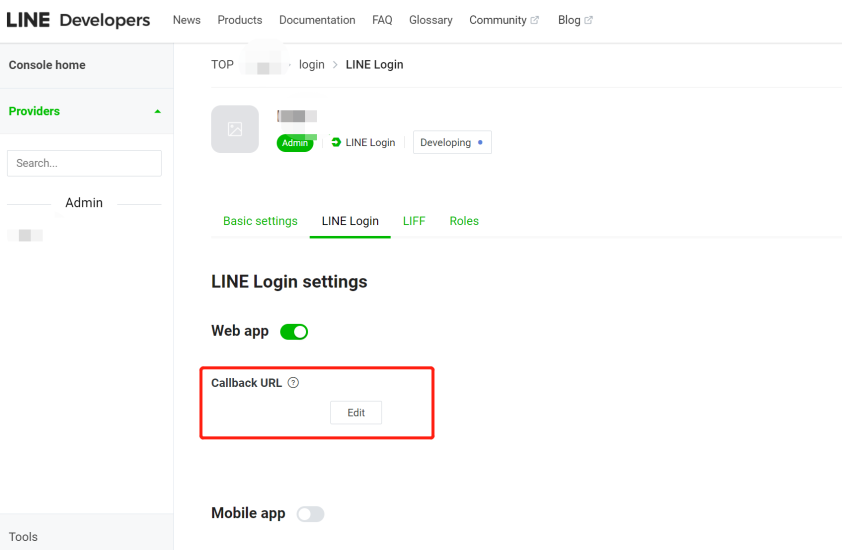Switch to the Basic settings tab
Viewport: 842px width, 550px height.
click(x=260, y=221)
